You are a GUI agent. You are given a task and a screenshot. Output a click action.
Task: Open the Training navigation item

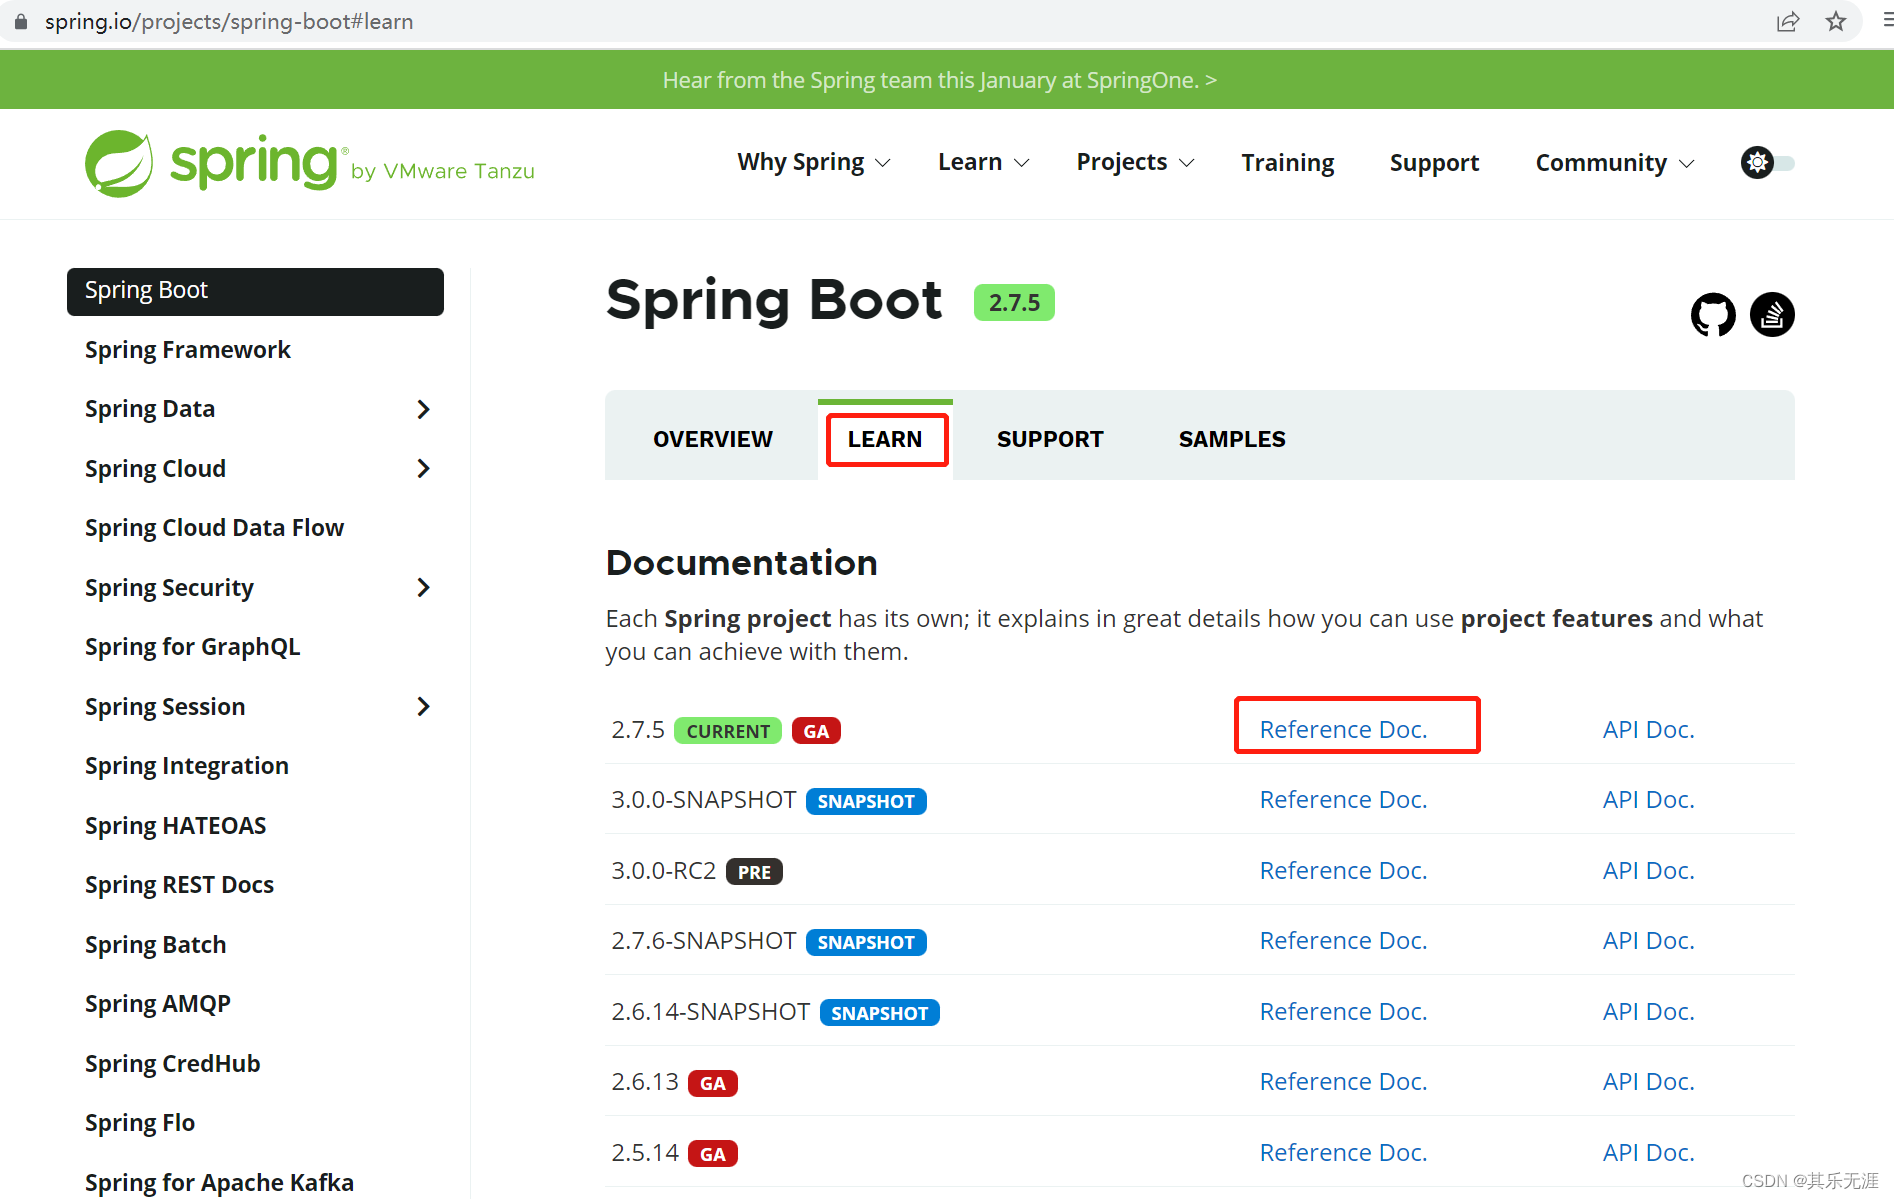pos(1288,163)
